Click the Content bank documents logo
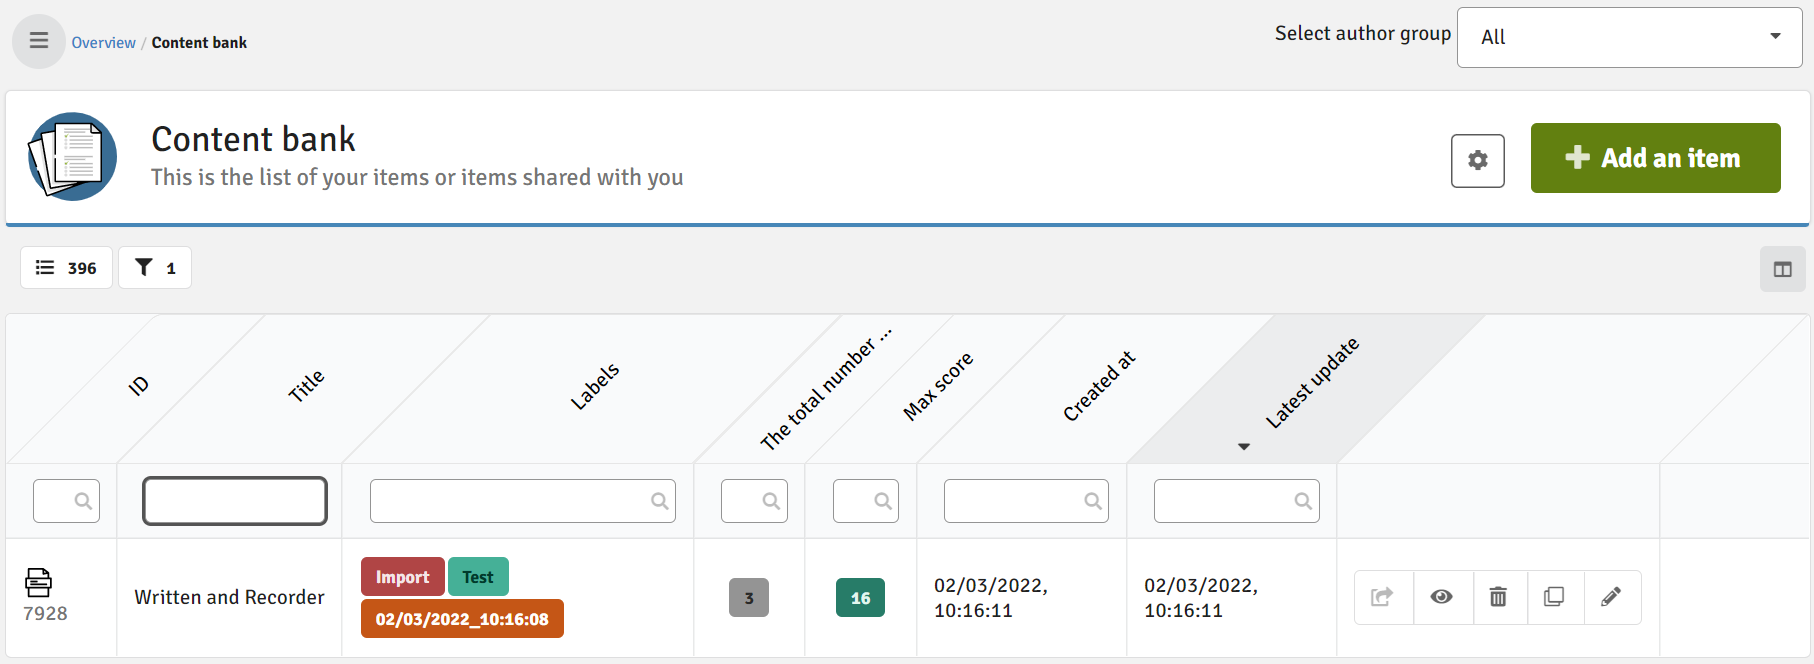Viewport: 1814px width, 664px height. [72, 157]
